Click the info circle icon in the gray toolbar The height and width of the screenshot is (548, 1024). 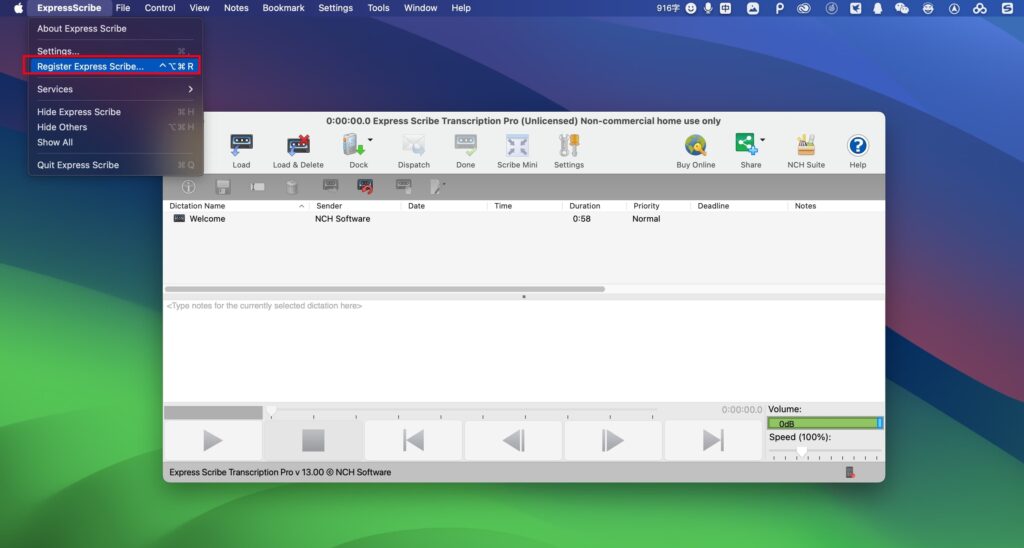[x=188, y=187]
